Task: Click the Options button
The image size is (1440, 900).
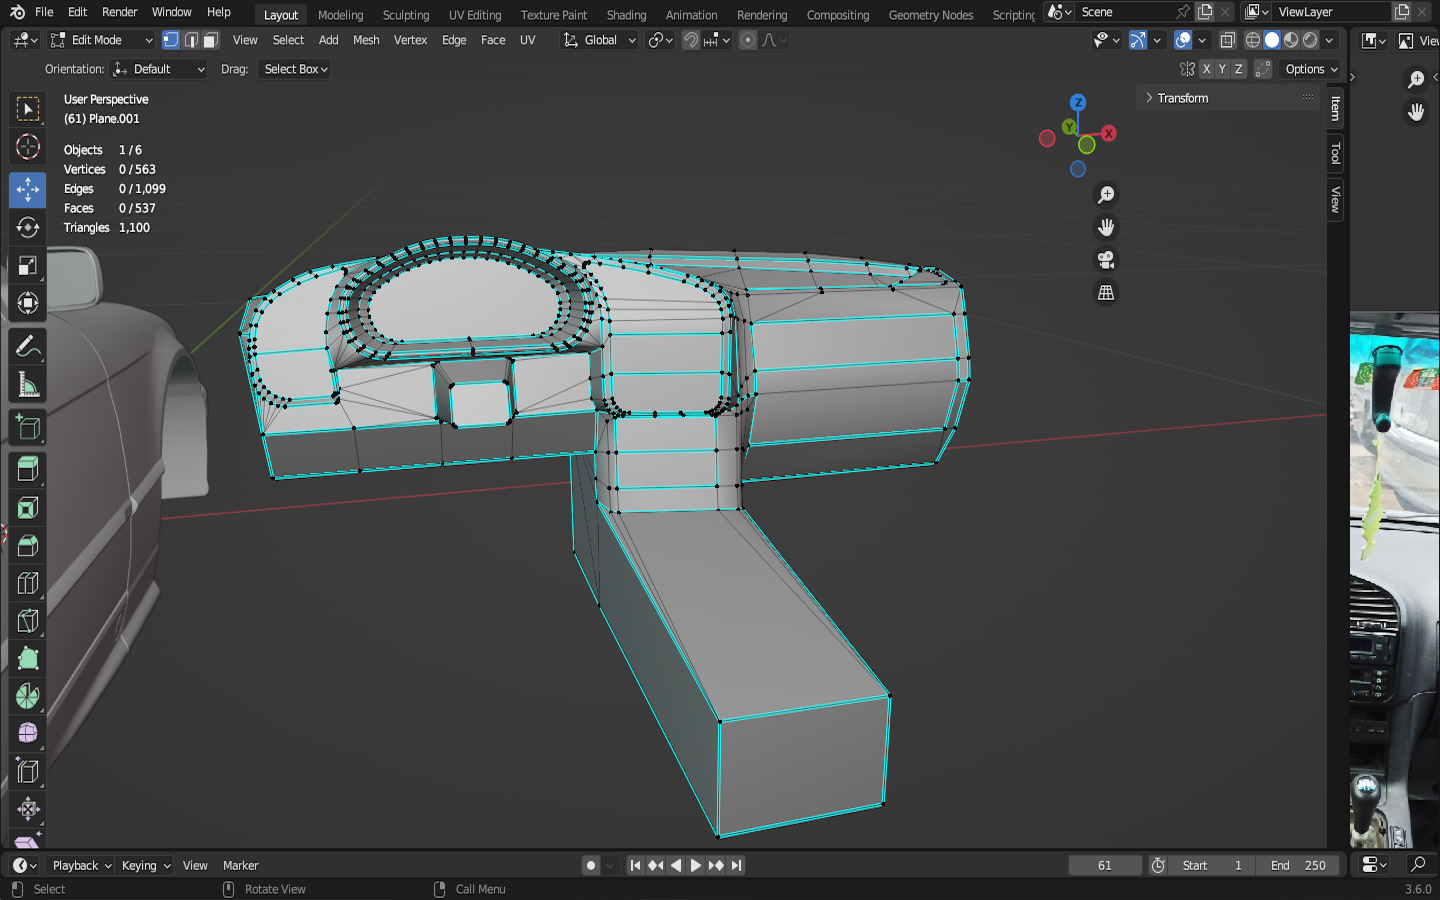Action: pyautogui.click(x=1310, y=69)
